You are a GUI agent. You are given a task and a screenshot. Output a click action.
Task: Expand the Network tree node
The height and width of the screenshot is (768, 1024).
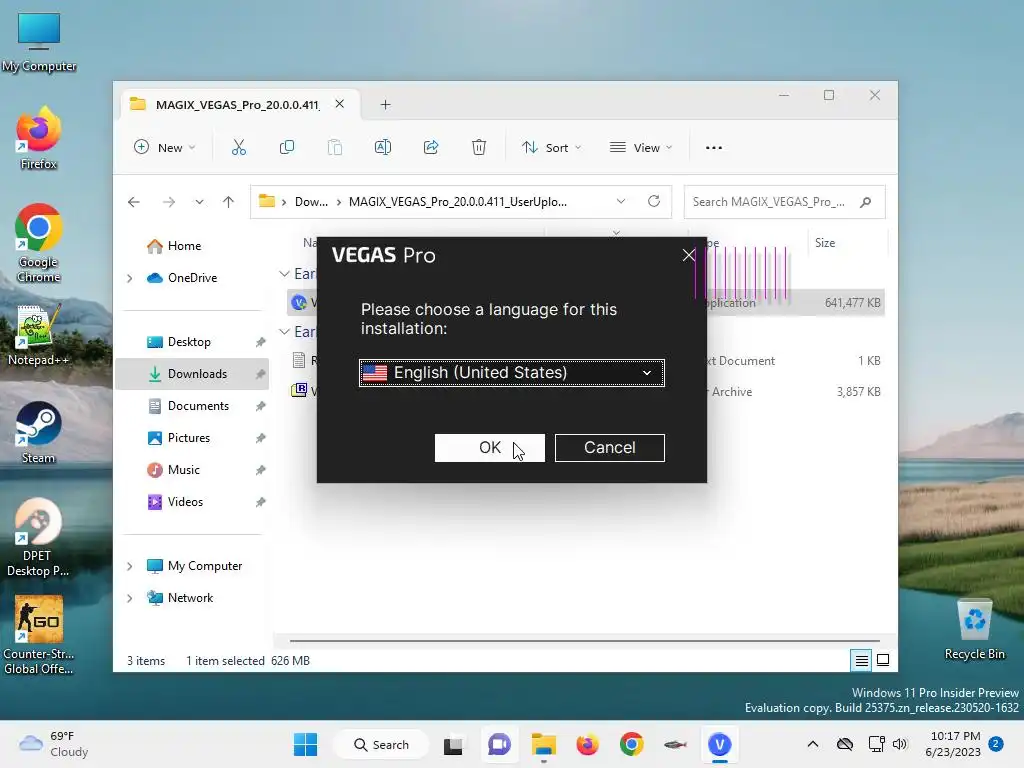point(129,598)
